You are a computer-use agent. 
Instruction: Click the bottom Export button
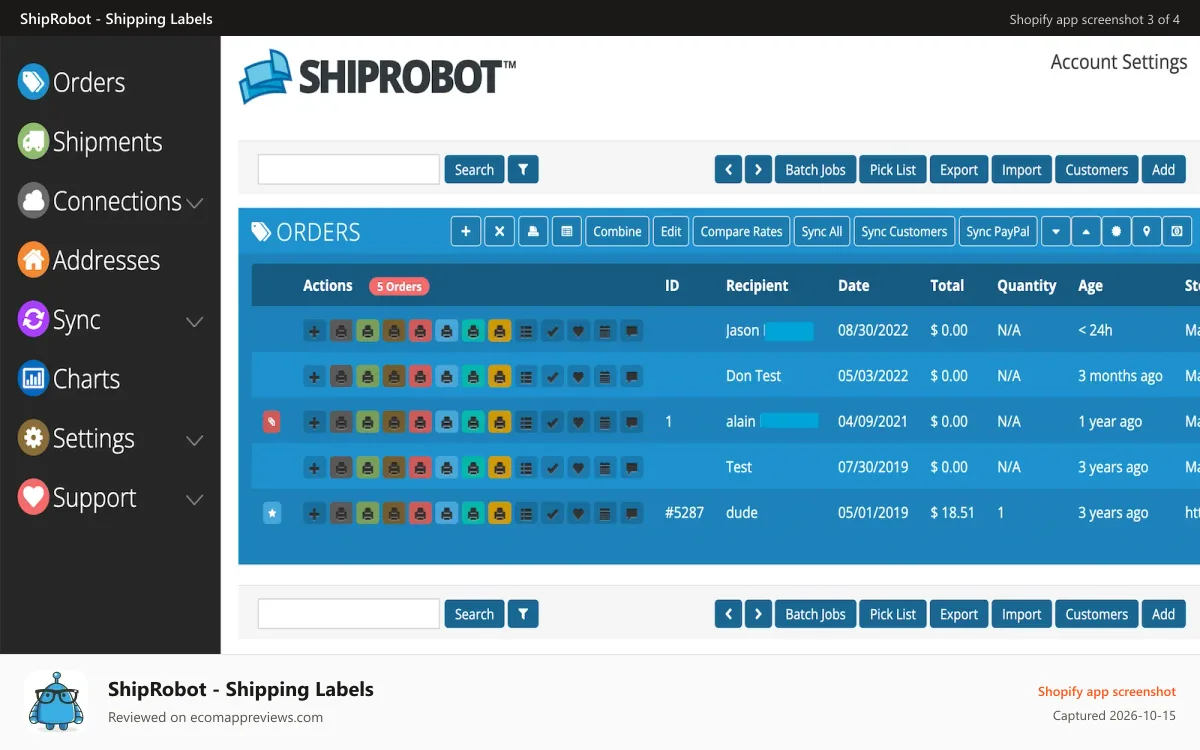(x=959, y=613)
